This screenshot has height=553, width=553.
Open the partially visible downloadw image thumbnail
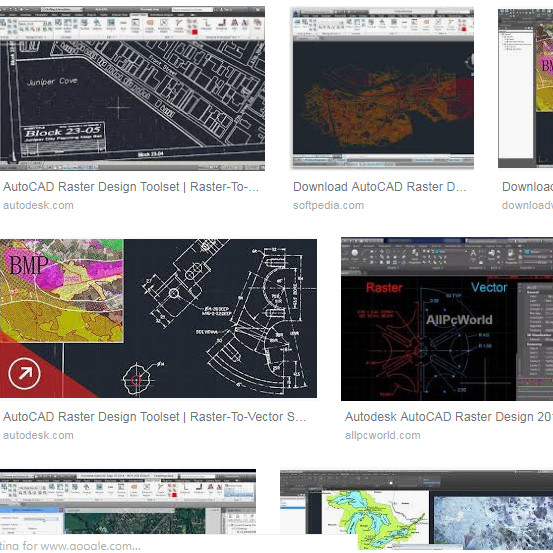[525, 88]
